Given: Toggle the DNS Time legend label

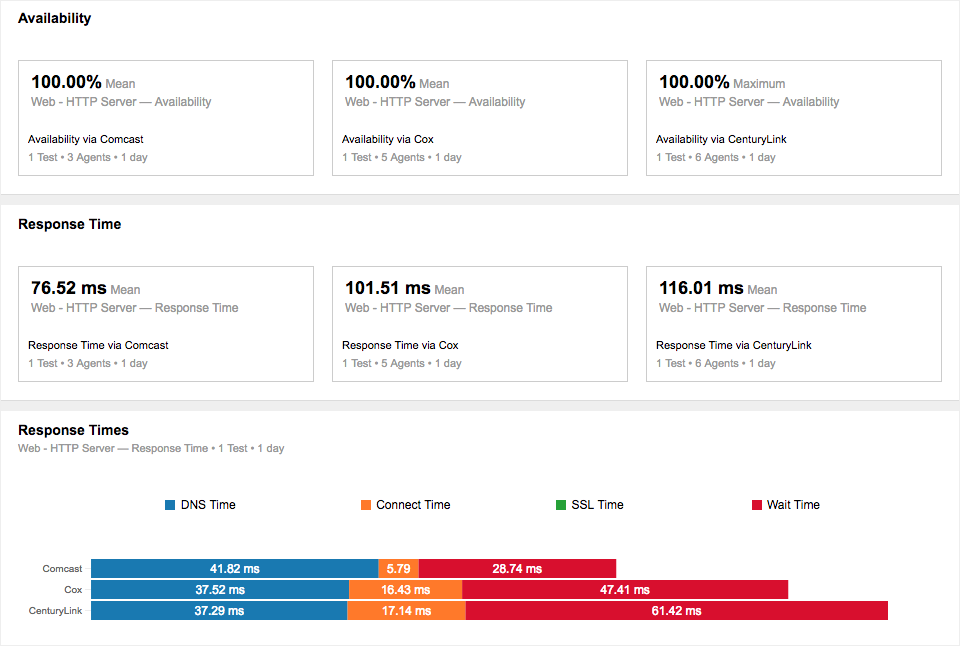Looking at the screenshot, I should (x=208, y=505).
